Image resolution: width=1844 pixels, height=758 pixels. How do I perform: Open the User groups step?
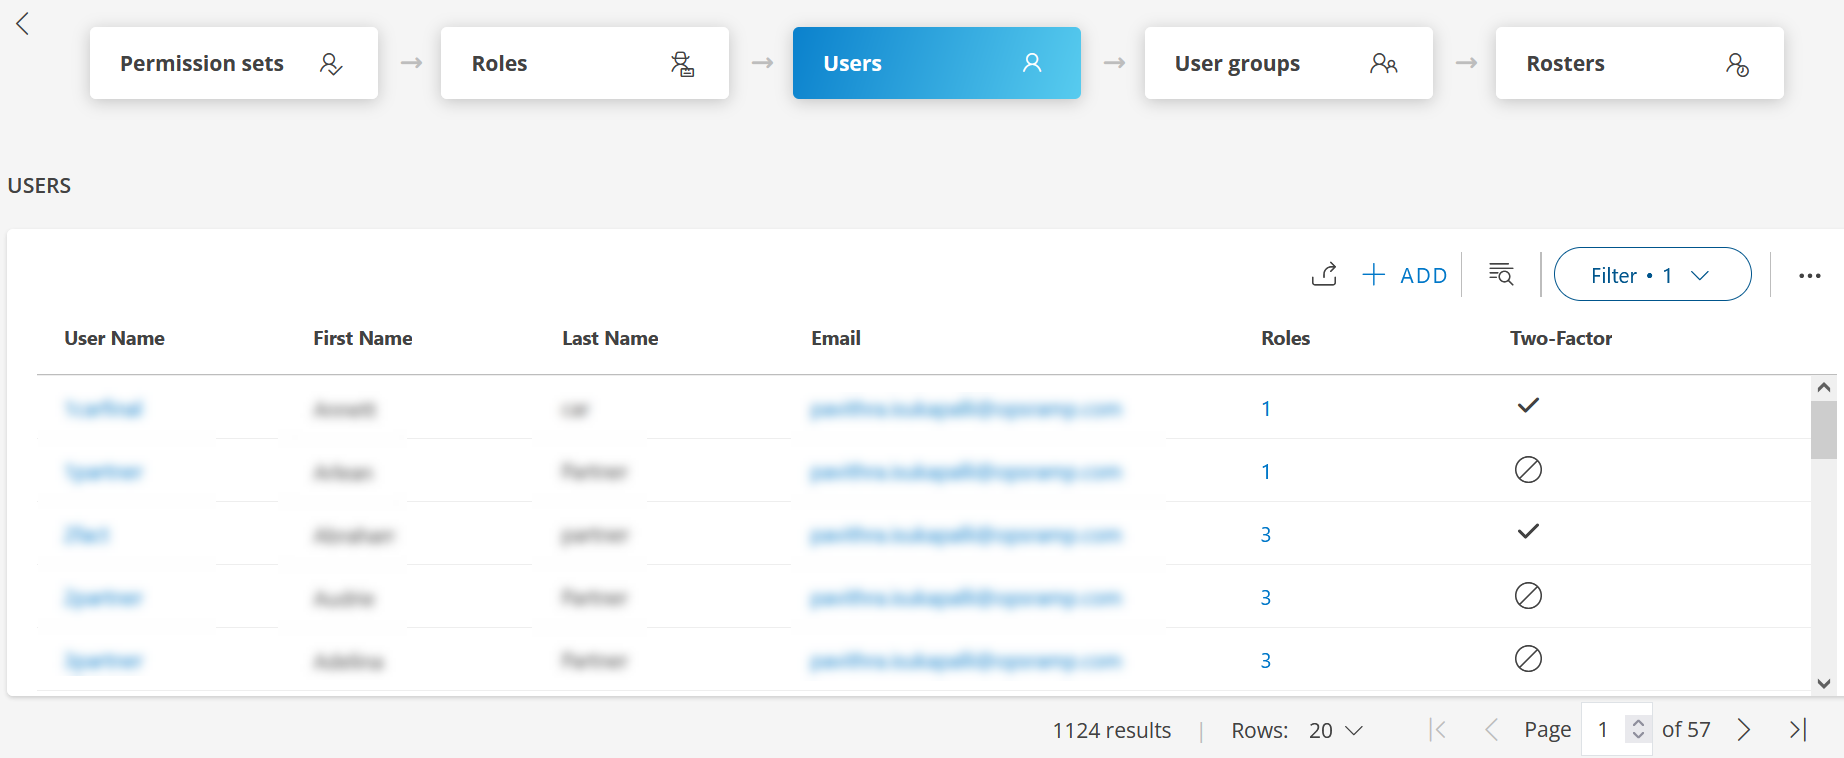[1289, 63]
